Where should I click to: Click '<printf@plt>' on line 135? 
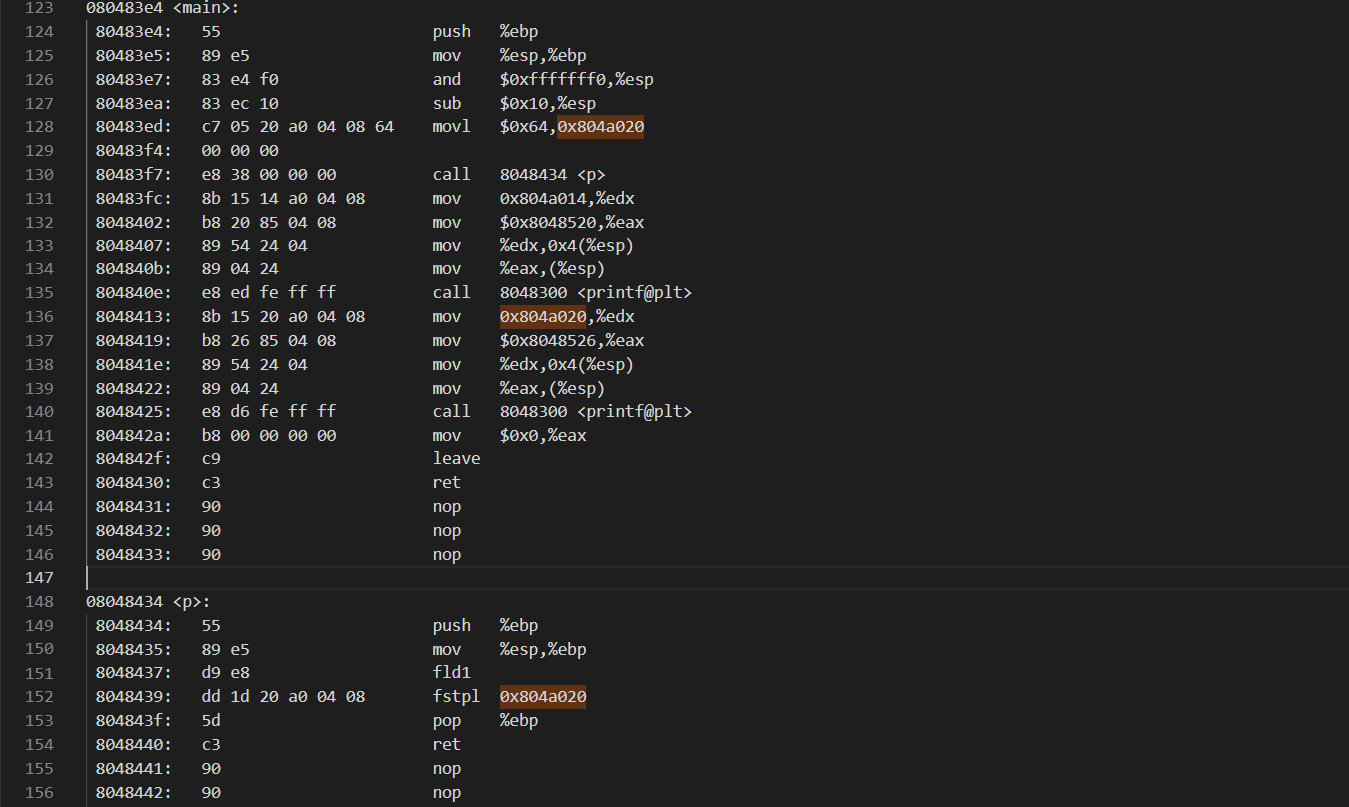634,293
